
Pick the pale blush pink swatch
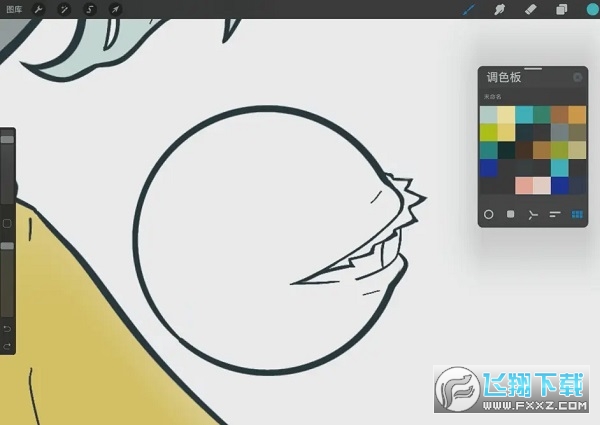click(x=542, y=186)
